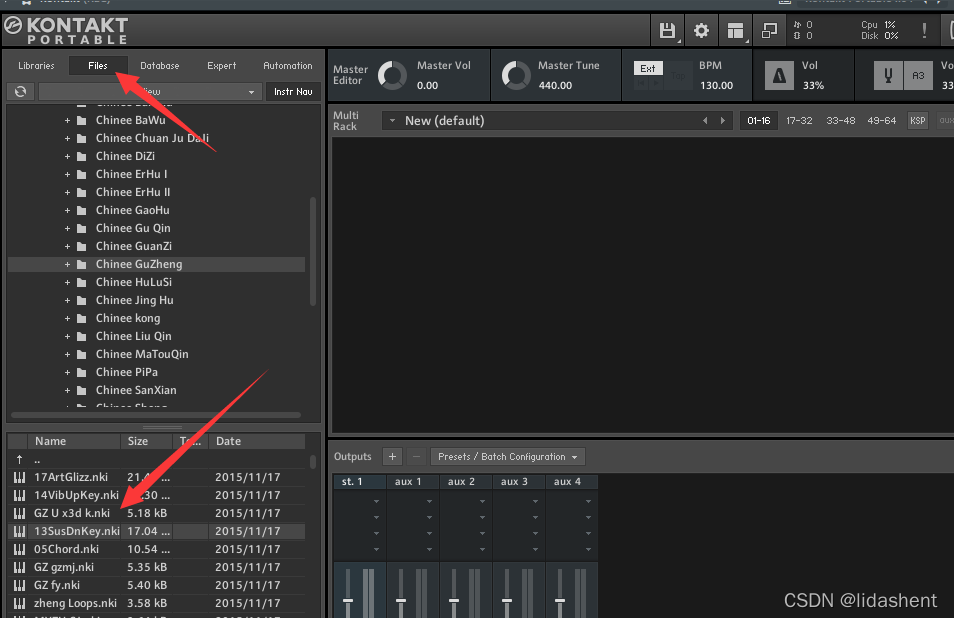Select the aux 3 output channel
The width and height of the screenshot is (954, 618).
pyautogui.click(x=519, y=482)
